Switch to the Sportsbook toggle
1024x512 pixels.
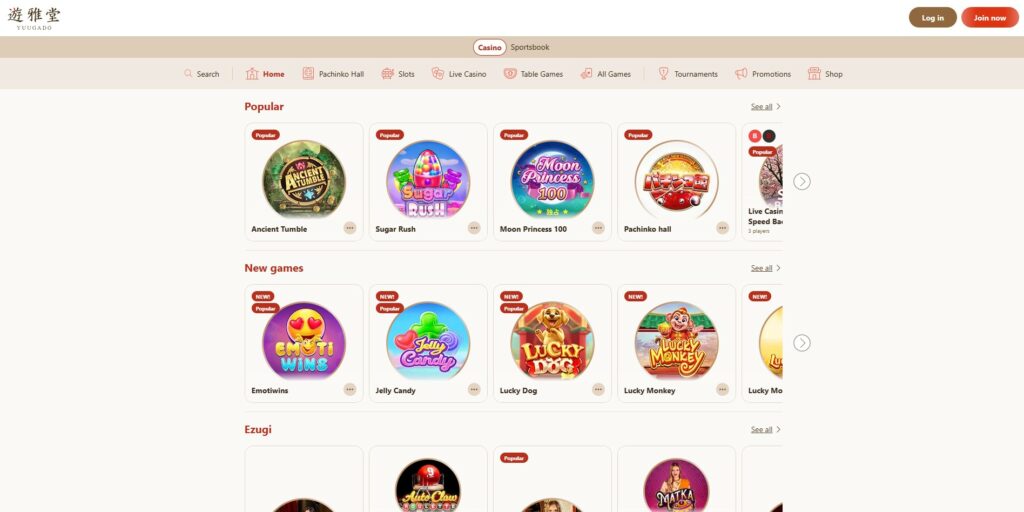pyautogui.click(x=530, y=48)
